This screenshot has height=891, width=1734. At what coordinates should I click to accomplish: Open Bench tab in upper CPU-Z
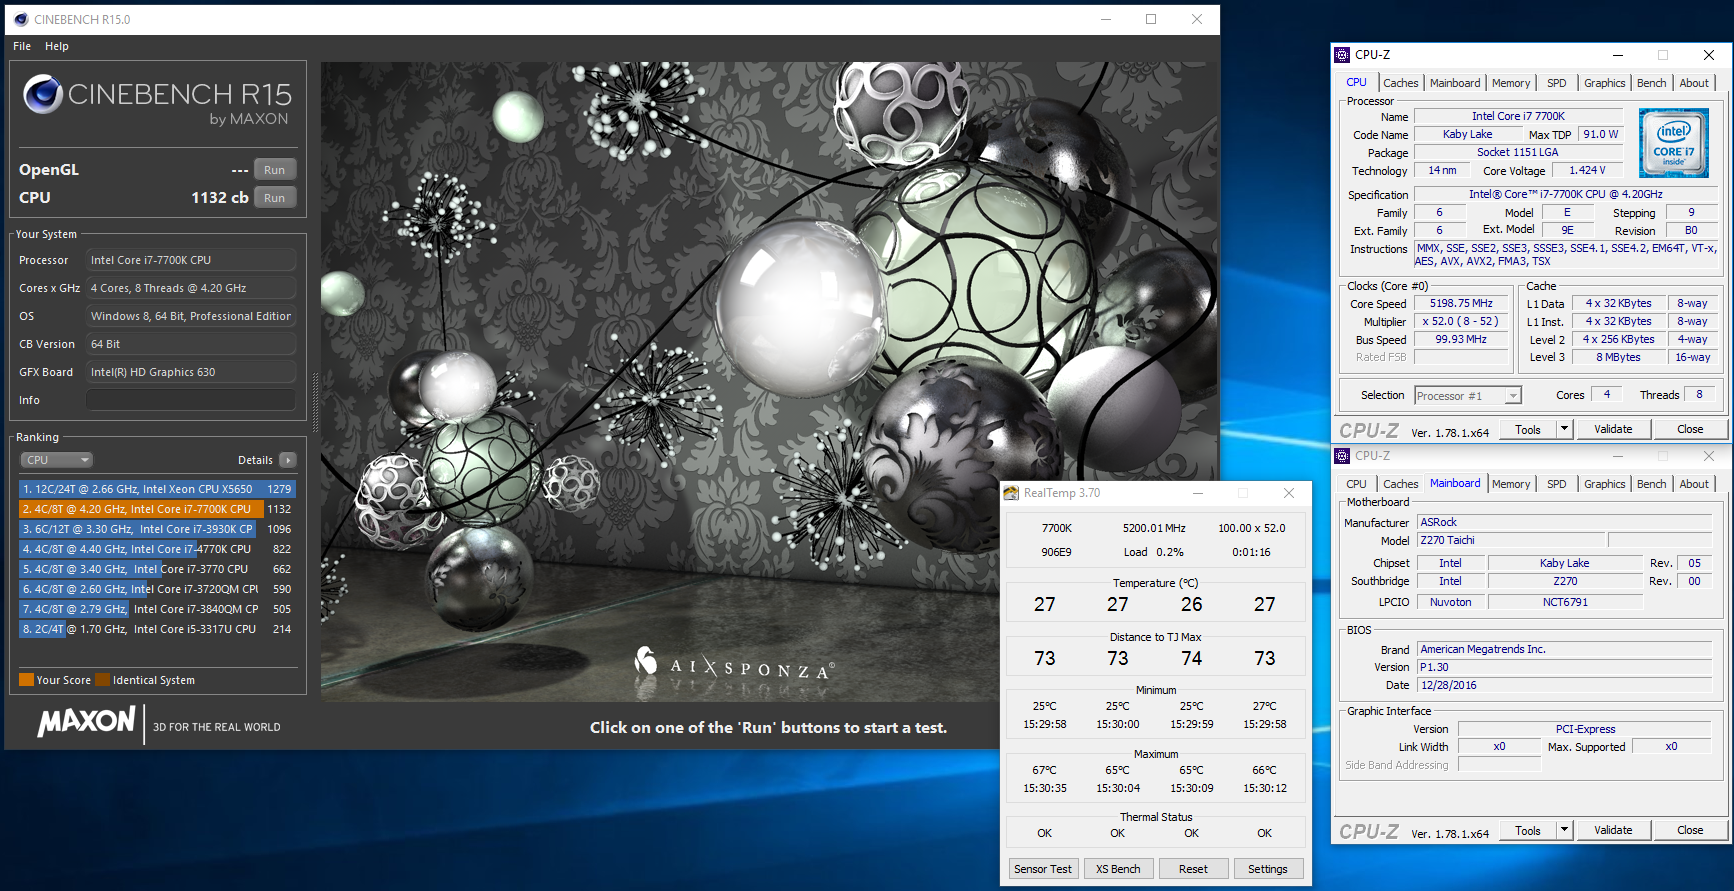(x=1652, y=83)
